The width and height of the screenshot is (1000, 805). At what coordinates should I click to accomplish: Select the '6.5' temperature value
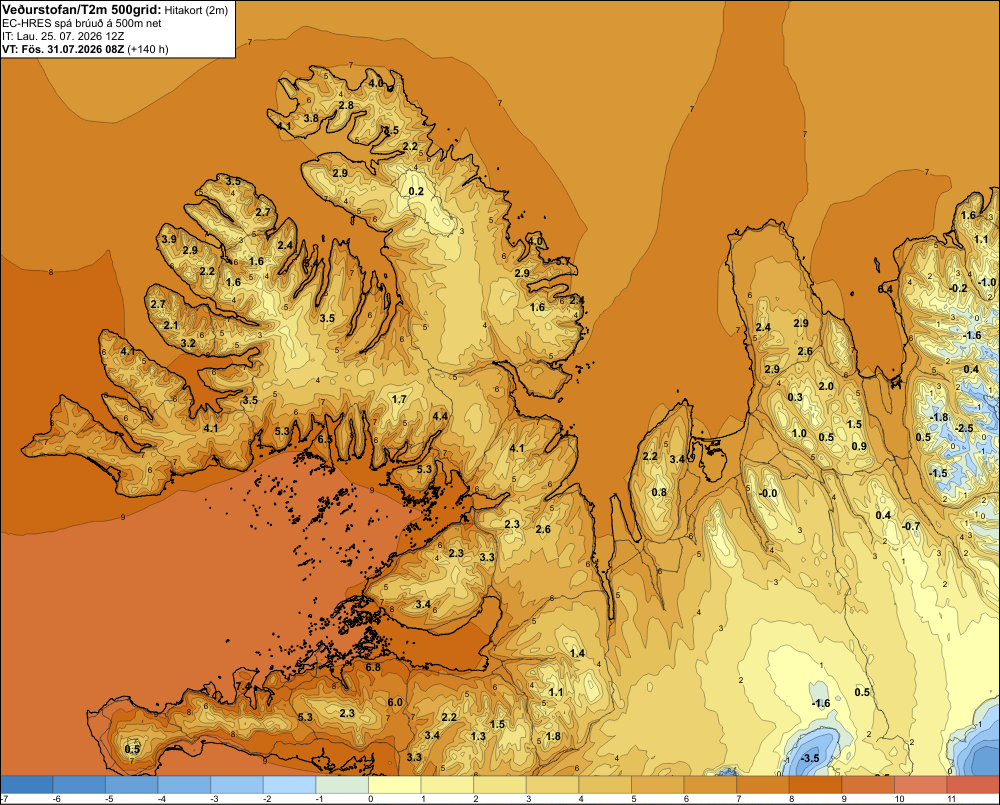click(325, 439)
